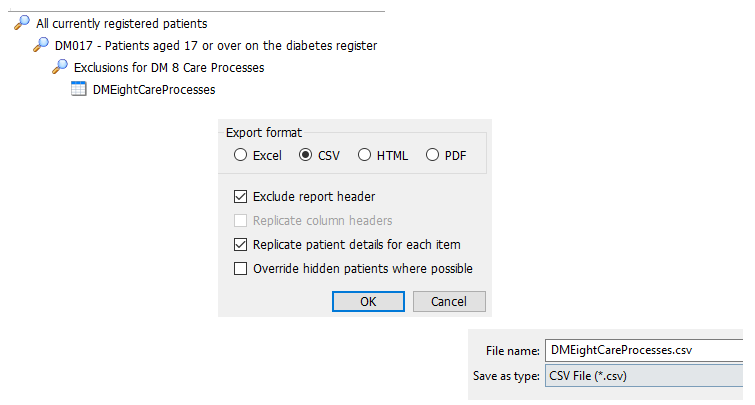Select the DMEightCareProcesses report
Image resolution: width=755 pixels, height=405 pixels.
pyautogui.click(x=154, y=89)
